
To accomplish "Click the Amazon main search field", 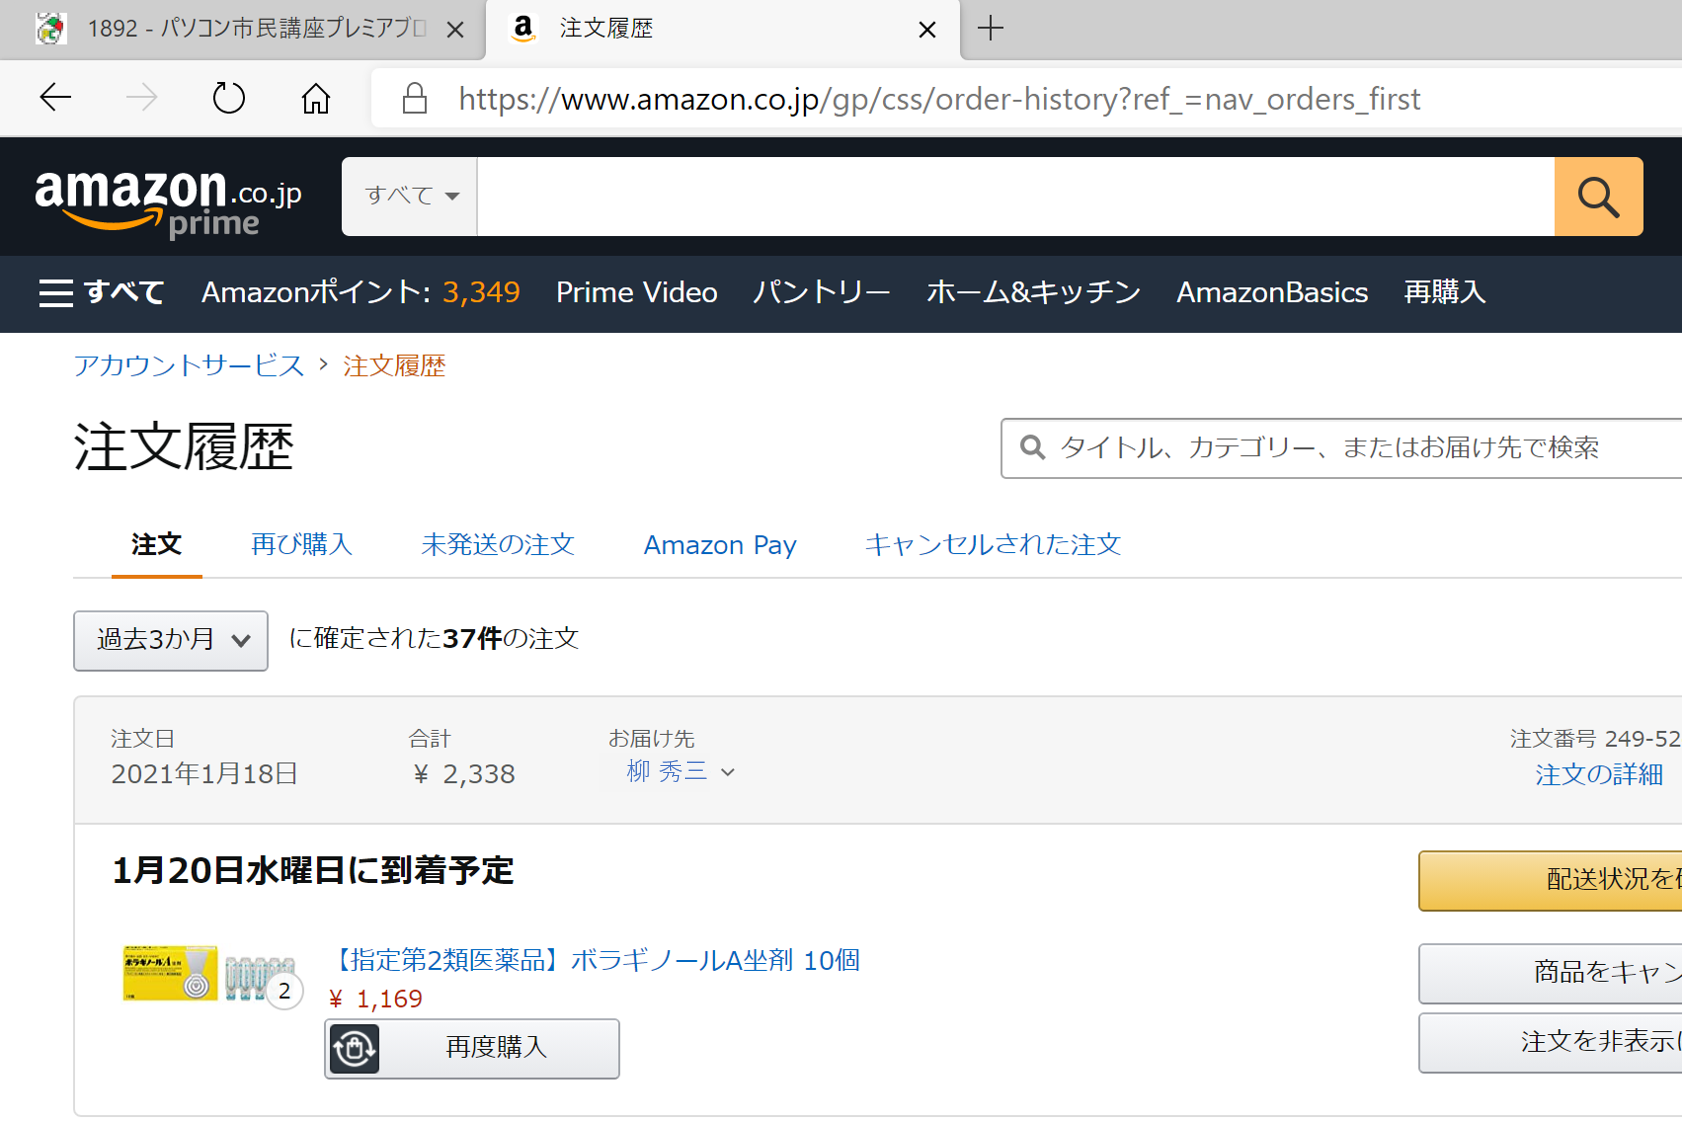I will pos(1016,196).
